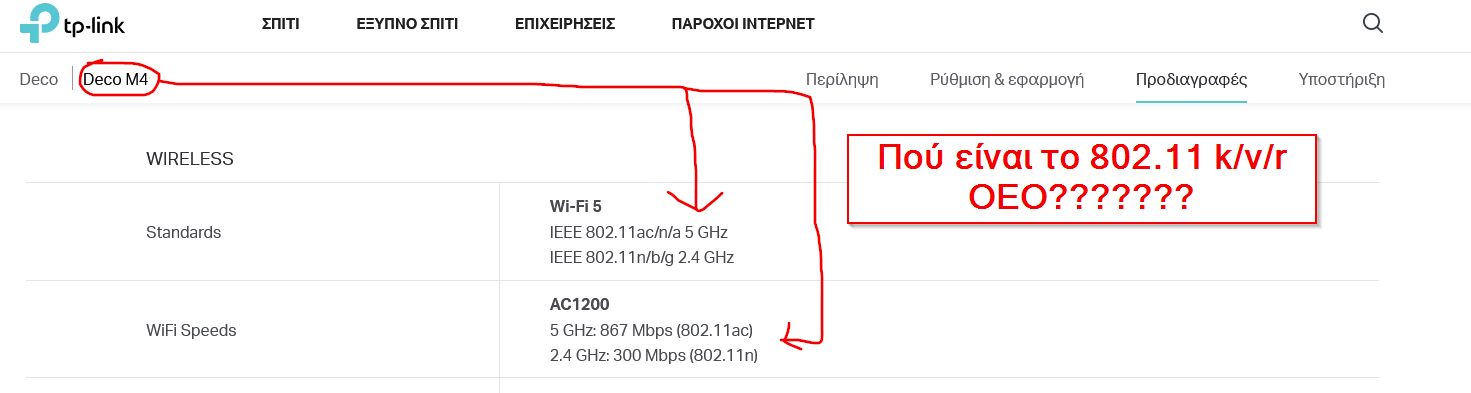Select the ΕΠΙΧΕΙΡΗΣΕΙΣ menu item
The width and height of the screenshot is (1471, 393).
(x=565, y=24)
